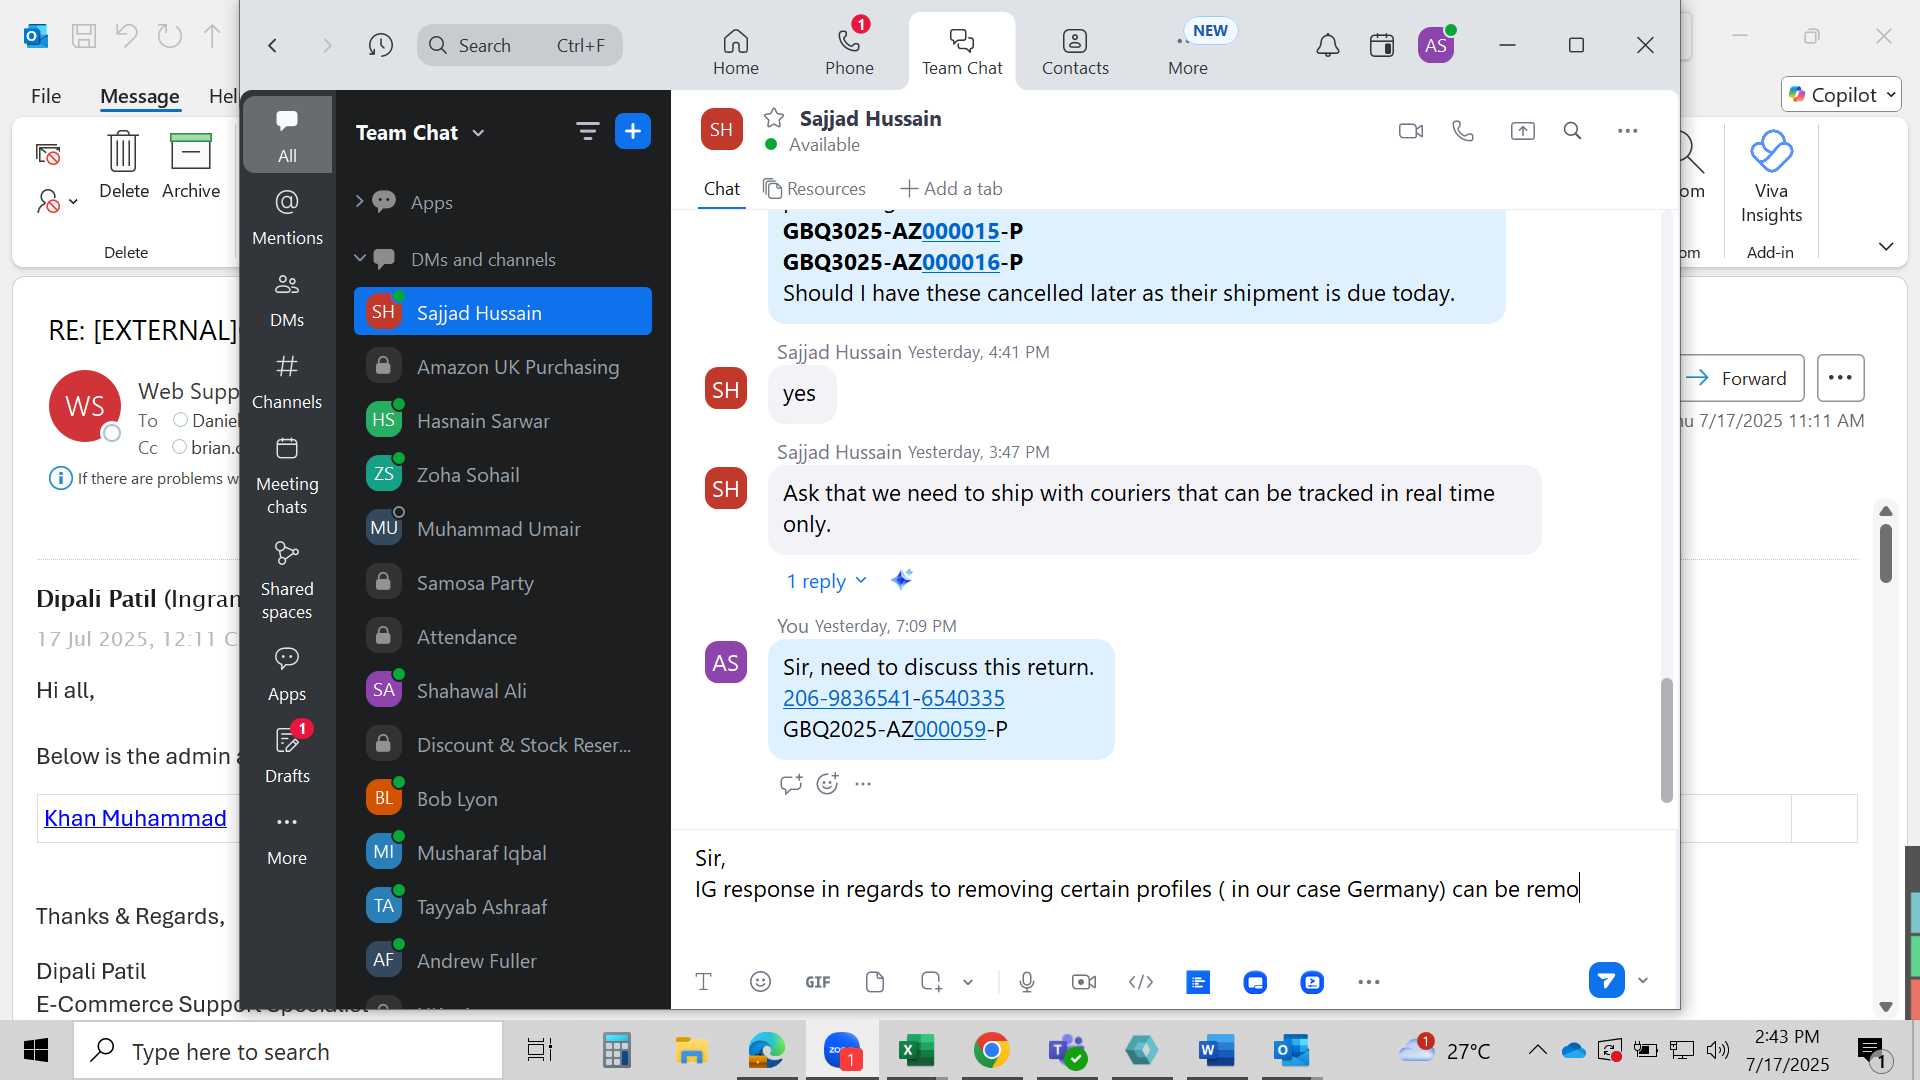Image resolution: width=1920 pixels, height=1080 pixels.
Task: Open the screenshot dropdown arrow
Action: [x=968, y=982]
